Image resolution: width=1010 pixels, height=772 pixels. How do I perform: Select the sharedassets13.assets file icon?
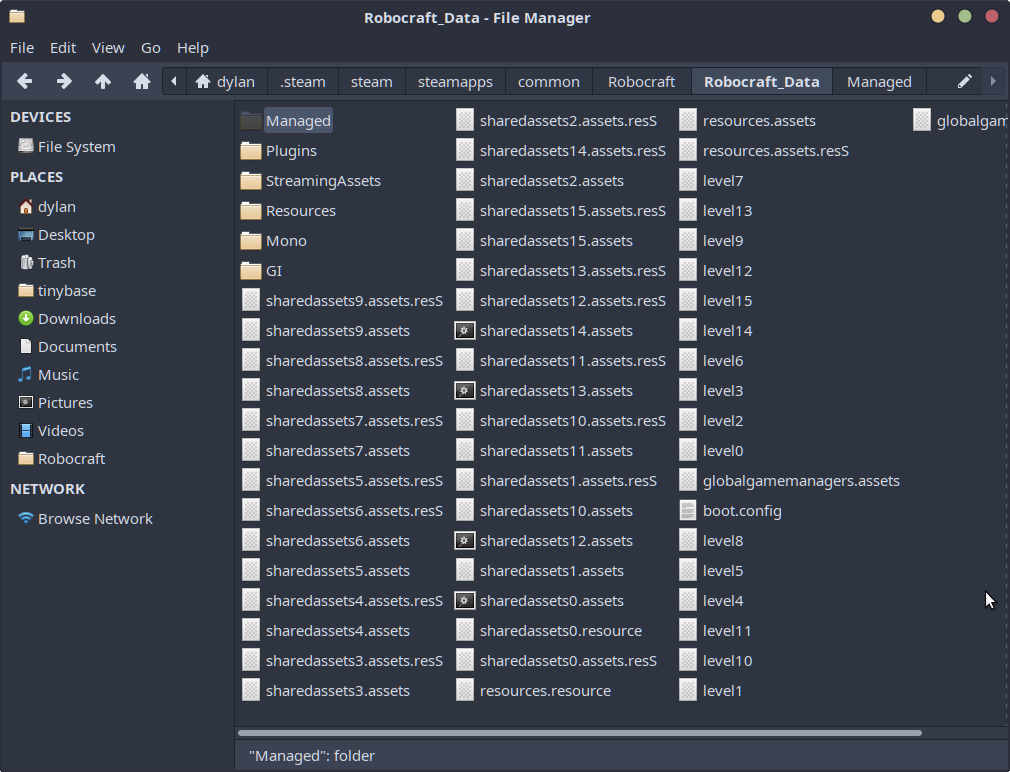[465, 391]
